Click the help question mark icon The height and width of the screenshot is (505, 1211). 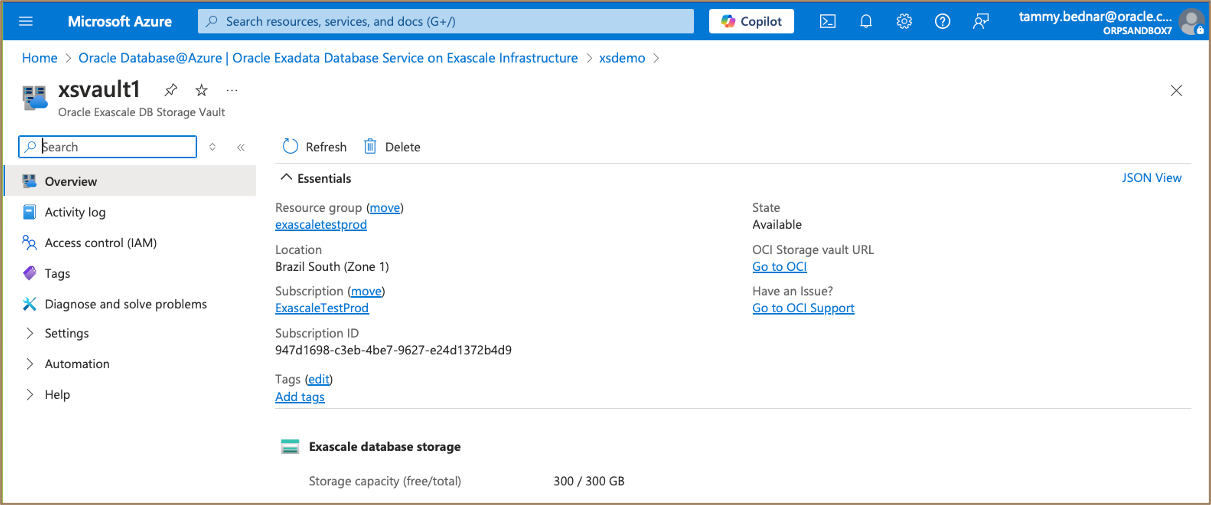942,21
